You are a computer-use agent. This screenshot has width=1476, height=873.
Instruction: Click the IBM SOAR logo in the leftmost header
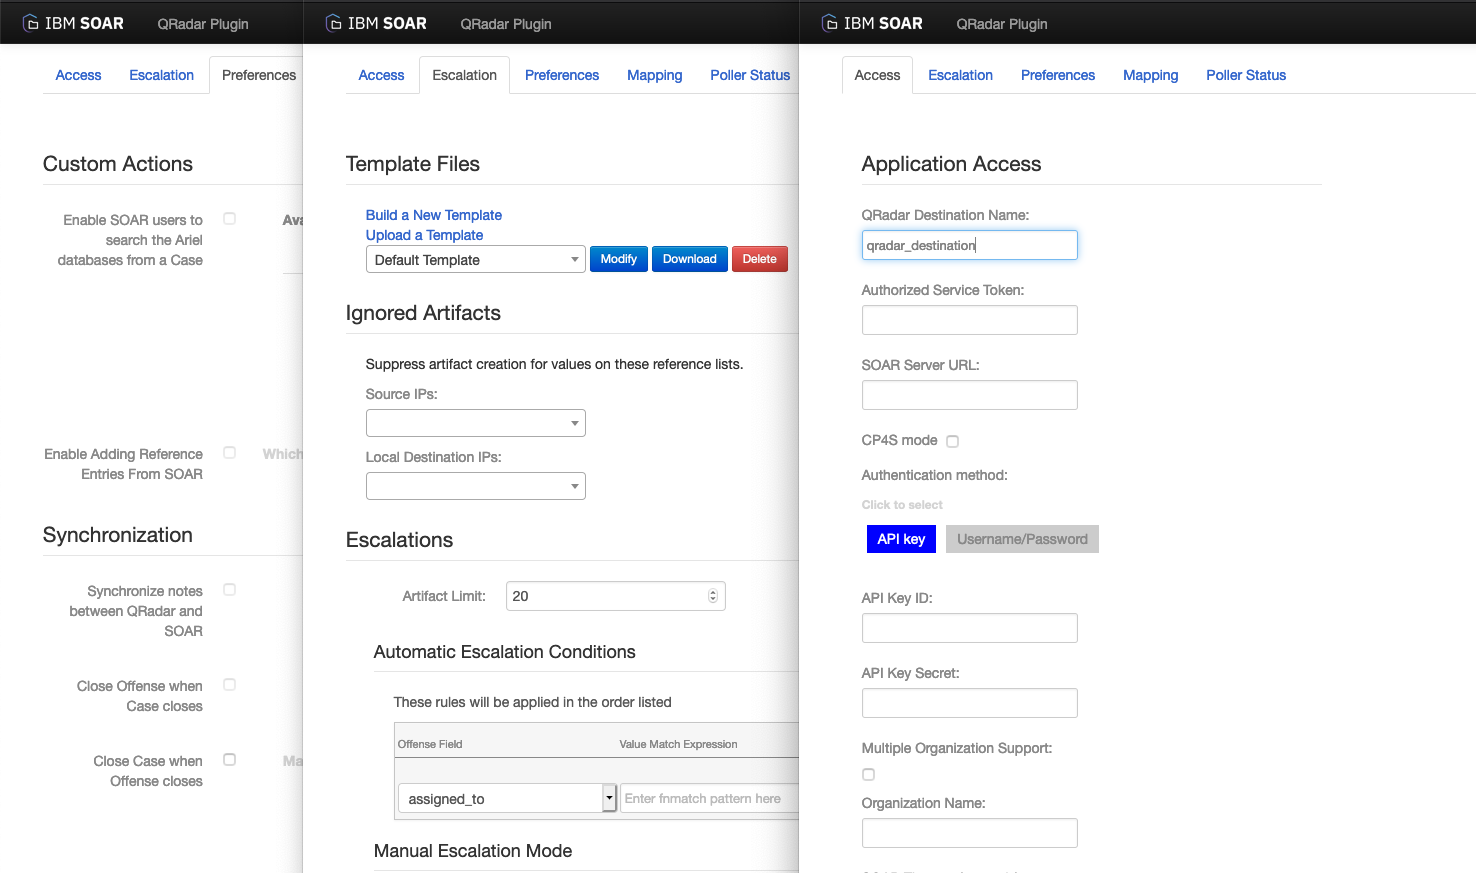[73, 22]
